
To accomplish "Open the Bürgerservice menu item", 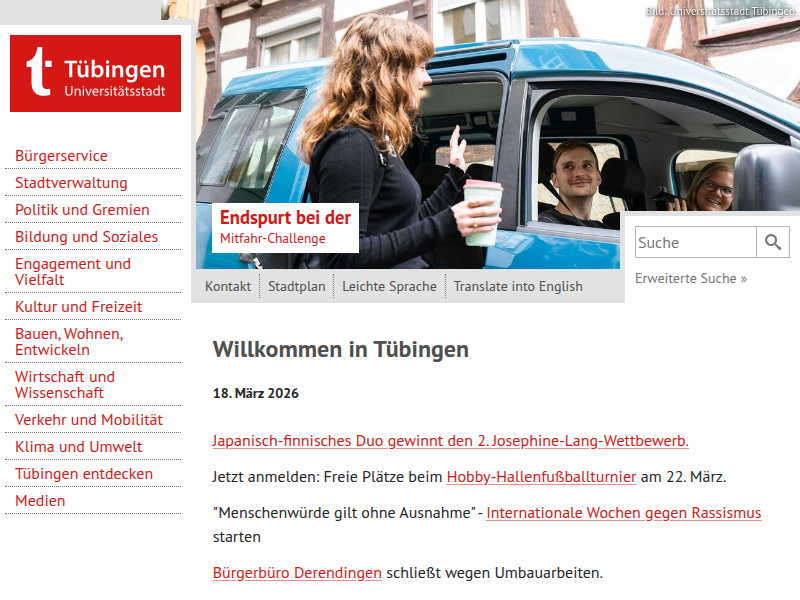I will coord(61,156).
